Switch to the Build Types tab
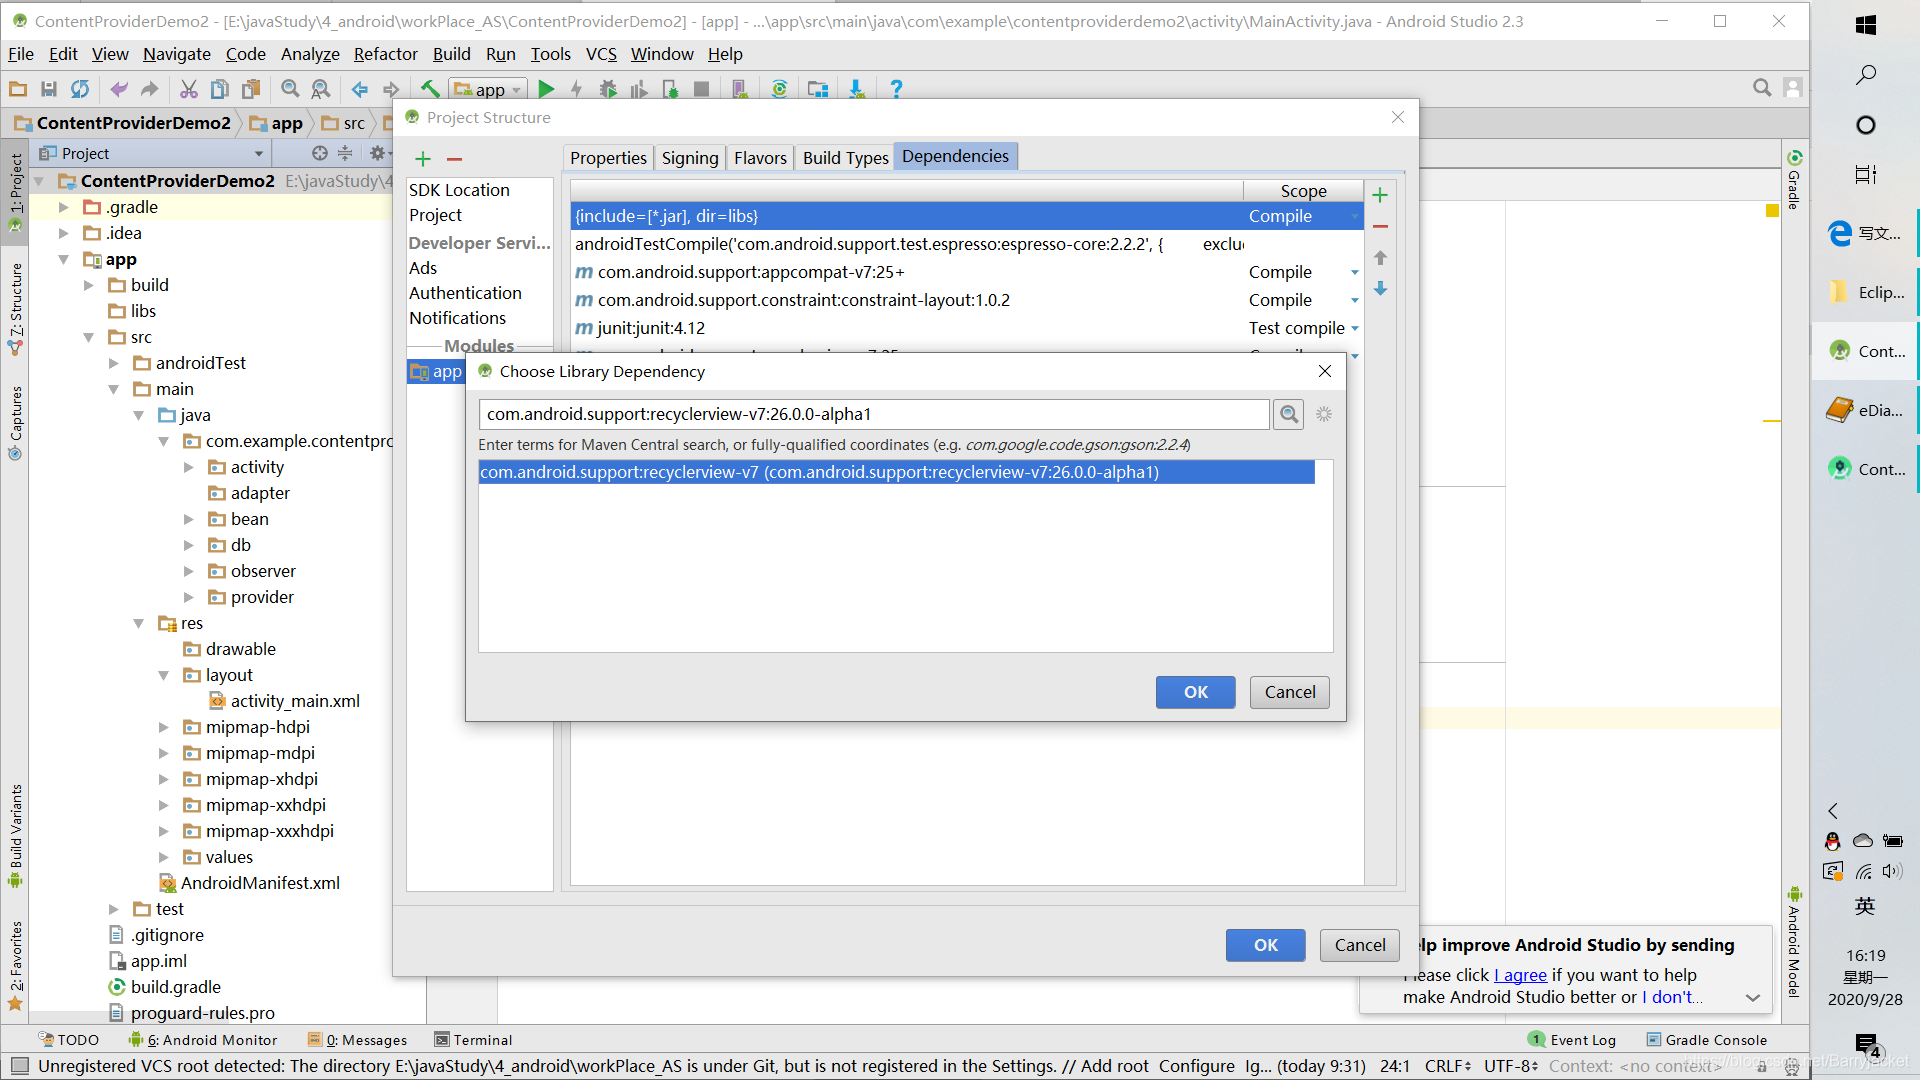Screen dimensions: 1920x1080 (x=845, y=158)
